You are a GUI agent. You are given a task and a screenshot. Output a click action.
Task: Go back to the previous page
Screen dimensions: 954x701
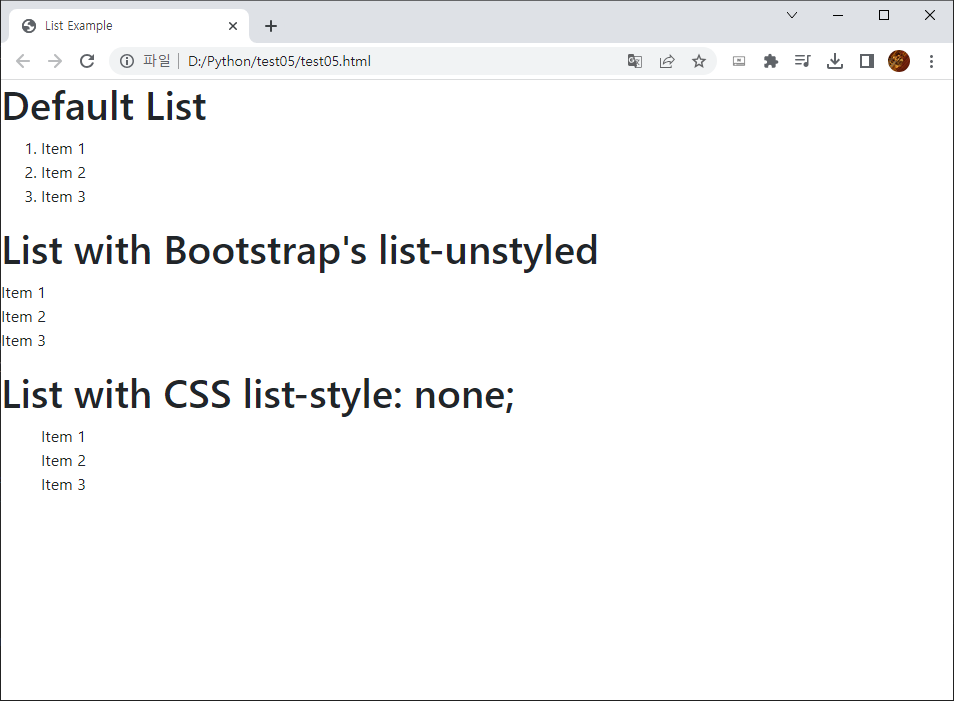click(x=23, y=61)
